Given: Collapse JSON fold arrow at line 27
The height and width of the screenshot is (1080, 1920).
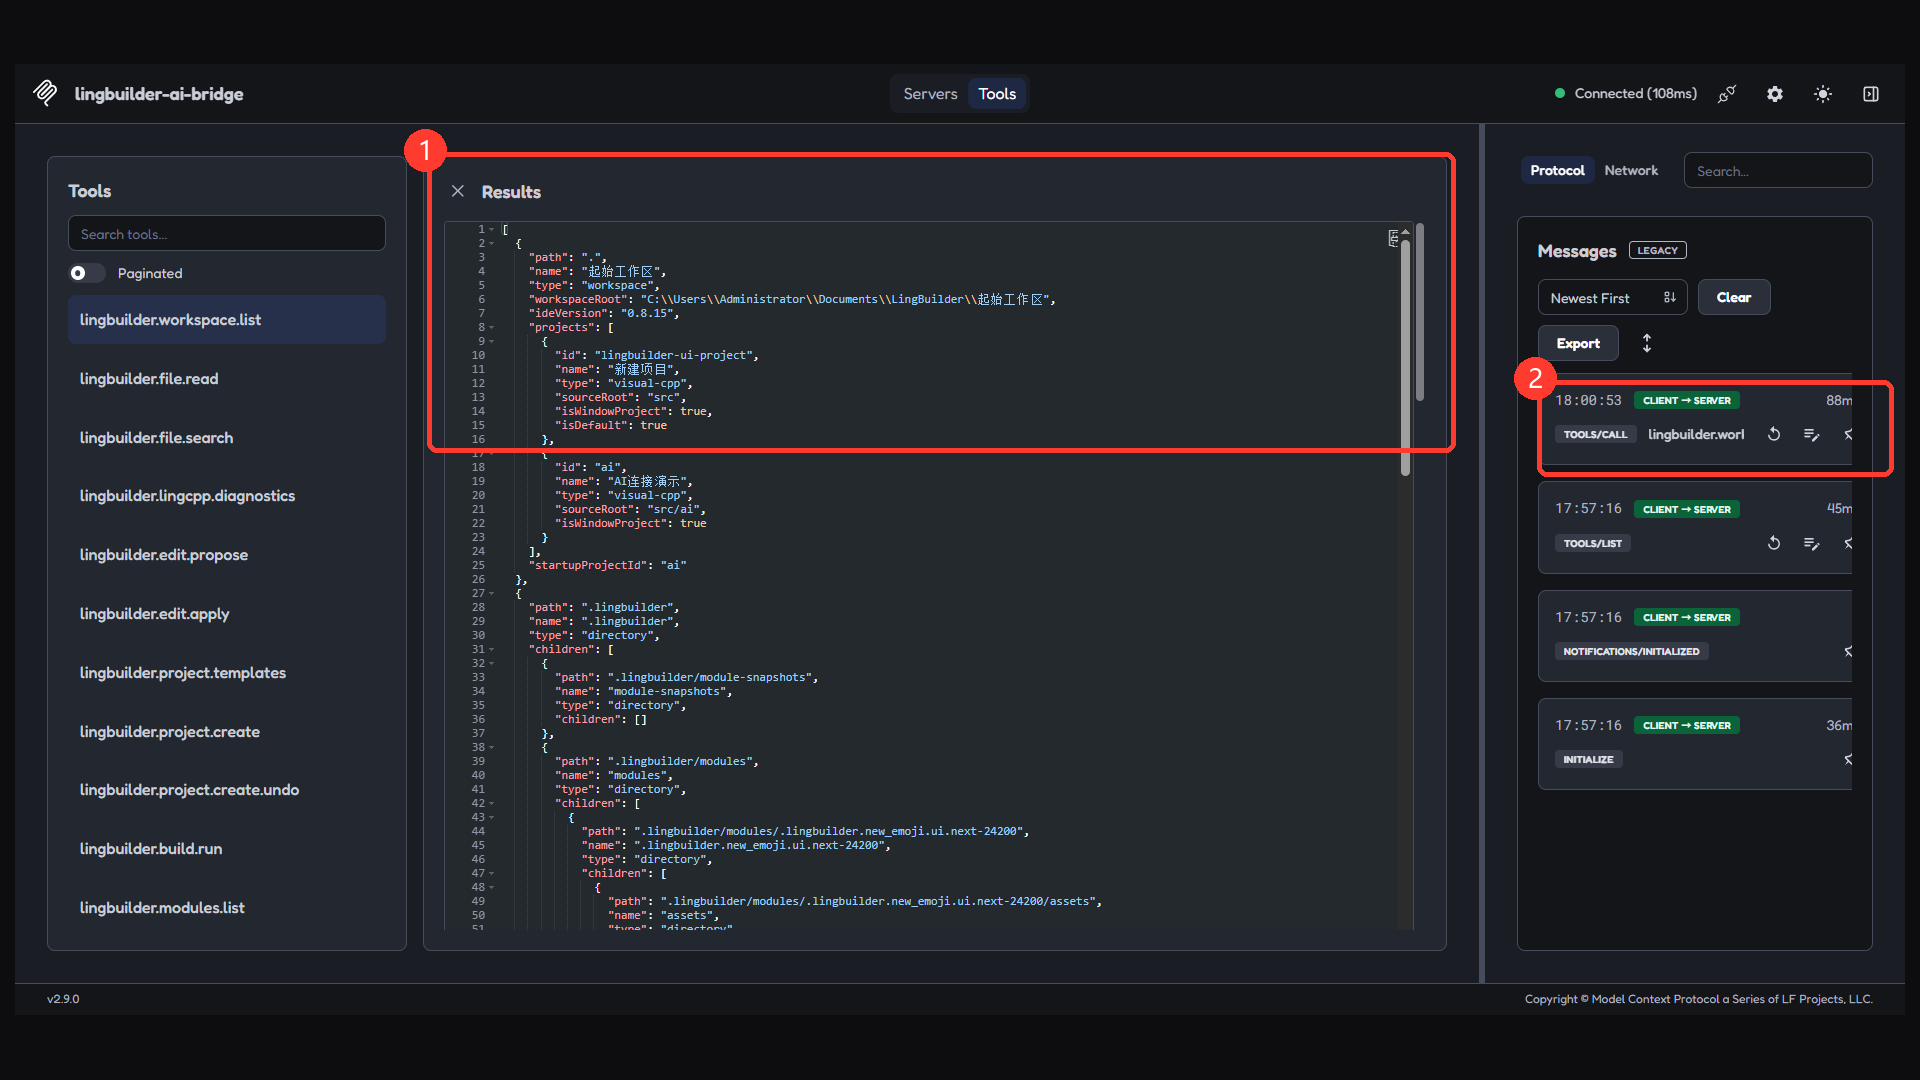Looking at the screenshot, I should 492,594.
